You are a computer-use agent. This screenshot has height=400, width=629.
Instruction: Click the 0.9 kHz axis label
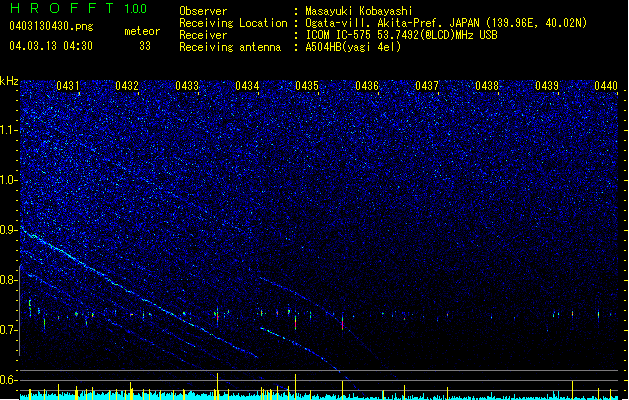point(9,230)
